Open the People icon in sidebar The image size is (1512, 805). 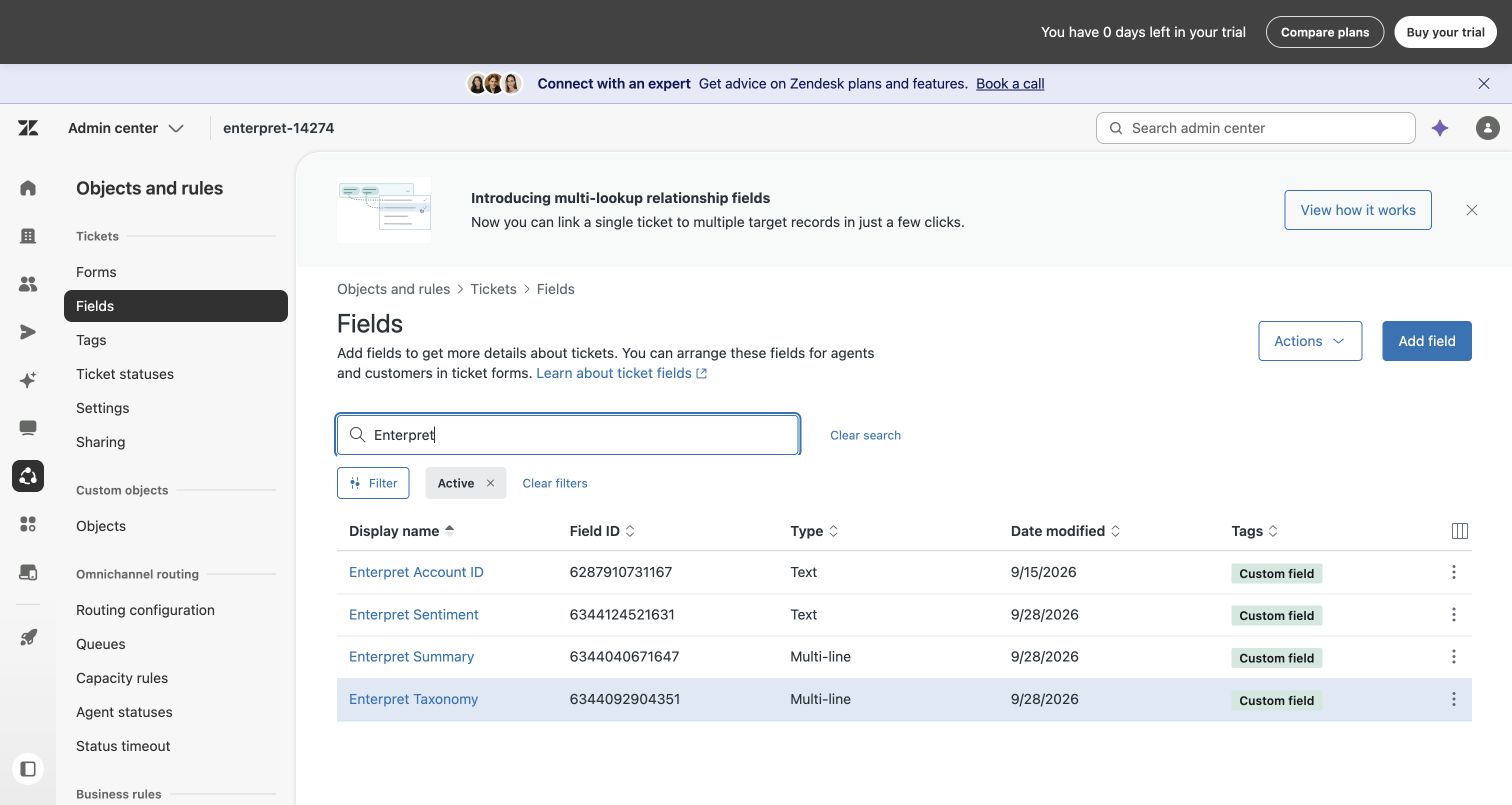click(28, 284)
